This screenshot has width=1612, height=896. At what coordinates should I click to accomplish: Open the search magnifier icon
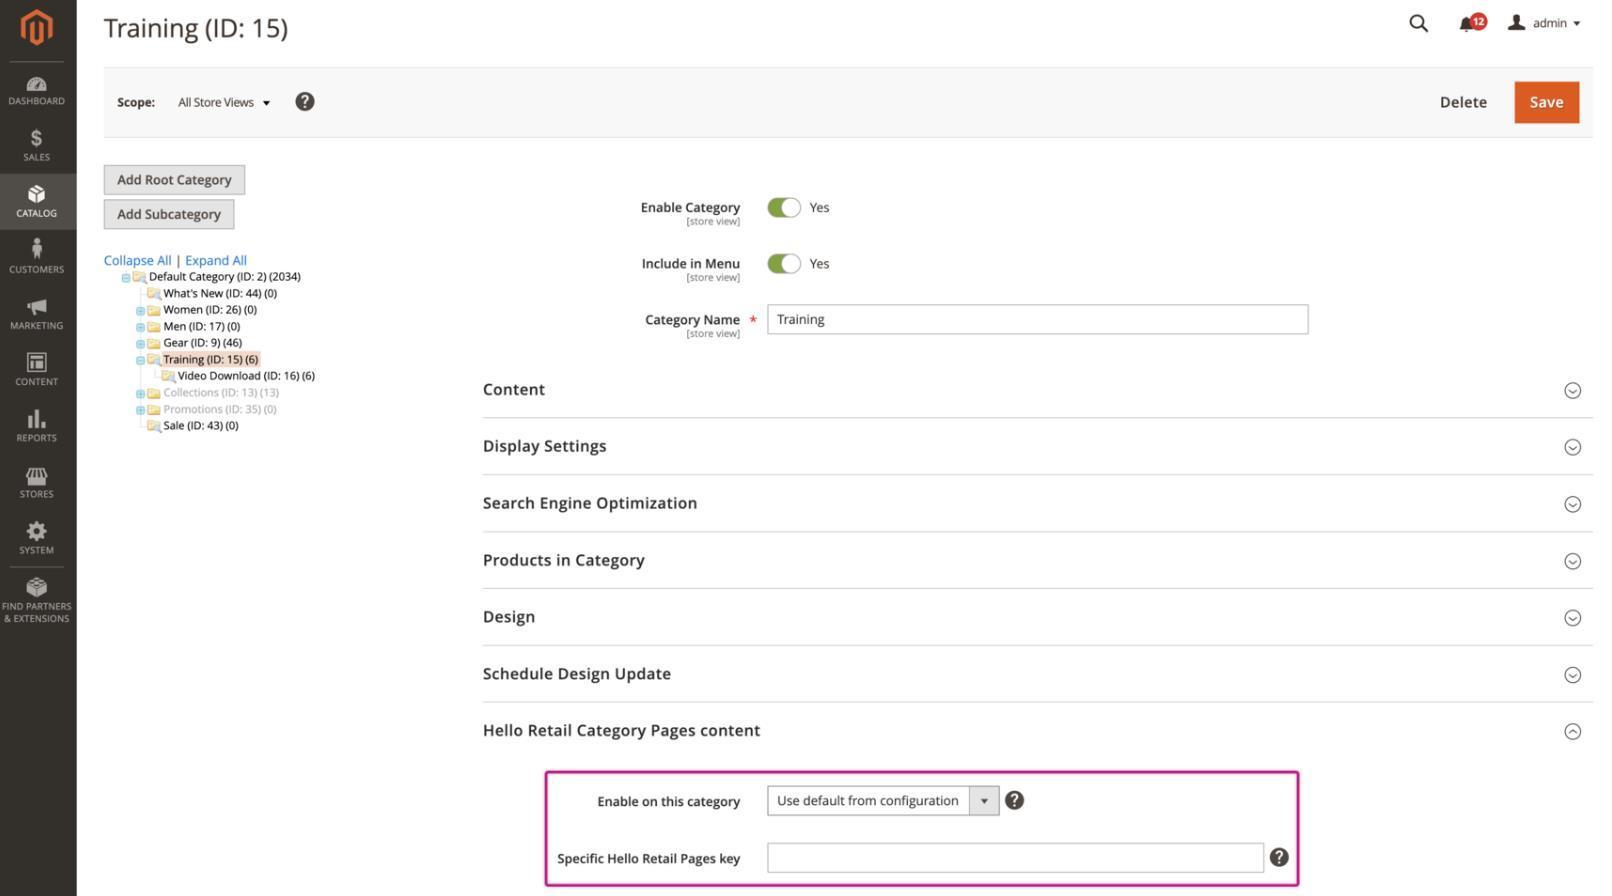tap(1418, 23)
